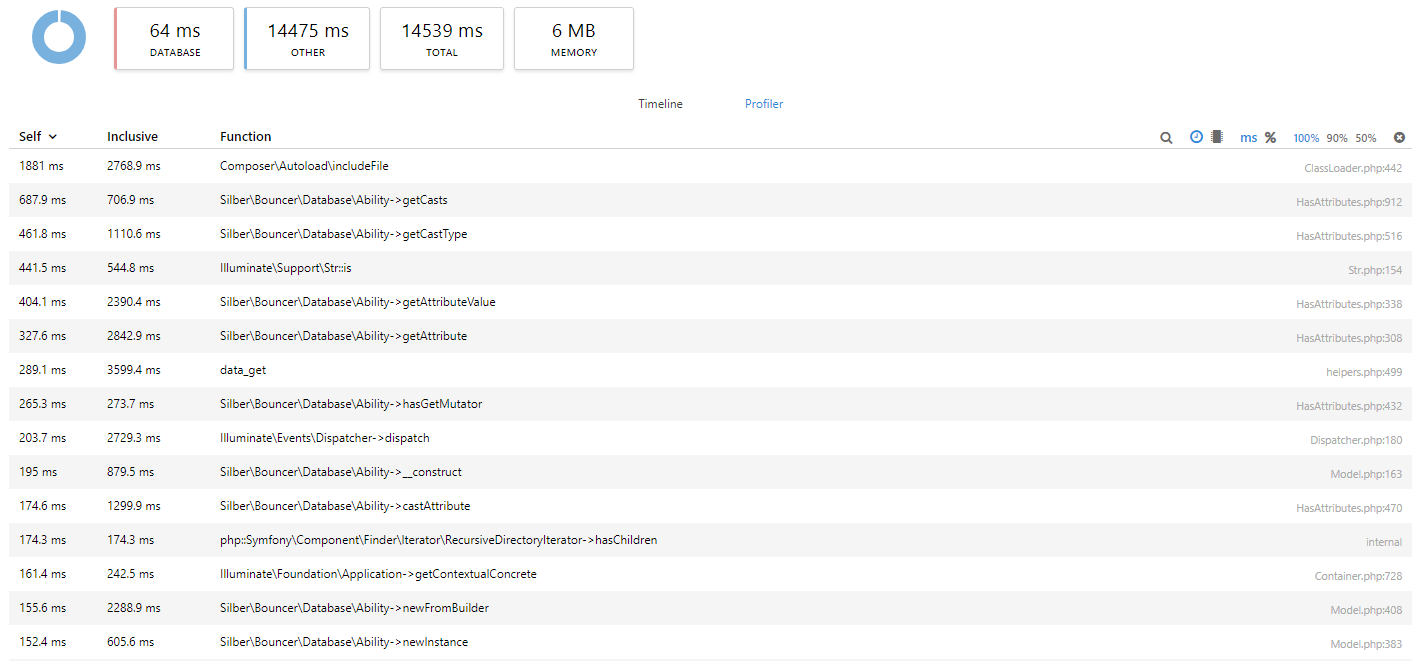
Task: Click the internal file reference
Action: click(x=1384, y=542)
